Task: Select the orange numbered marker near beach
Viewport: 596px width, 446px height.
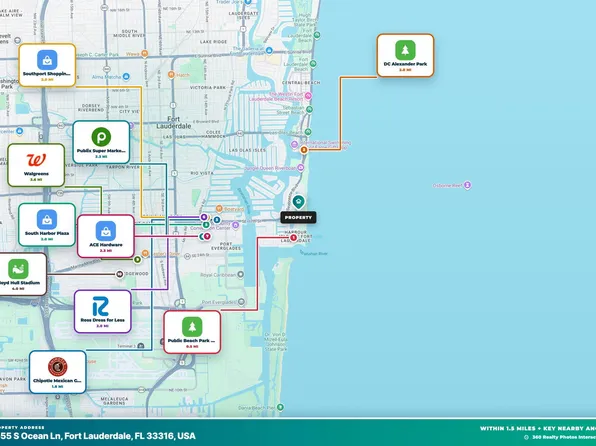Action: click(304, 150)
